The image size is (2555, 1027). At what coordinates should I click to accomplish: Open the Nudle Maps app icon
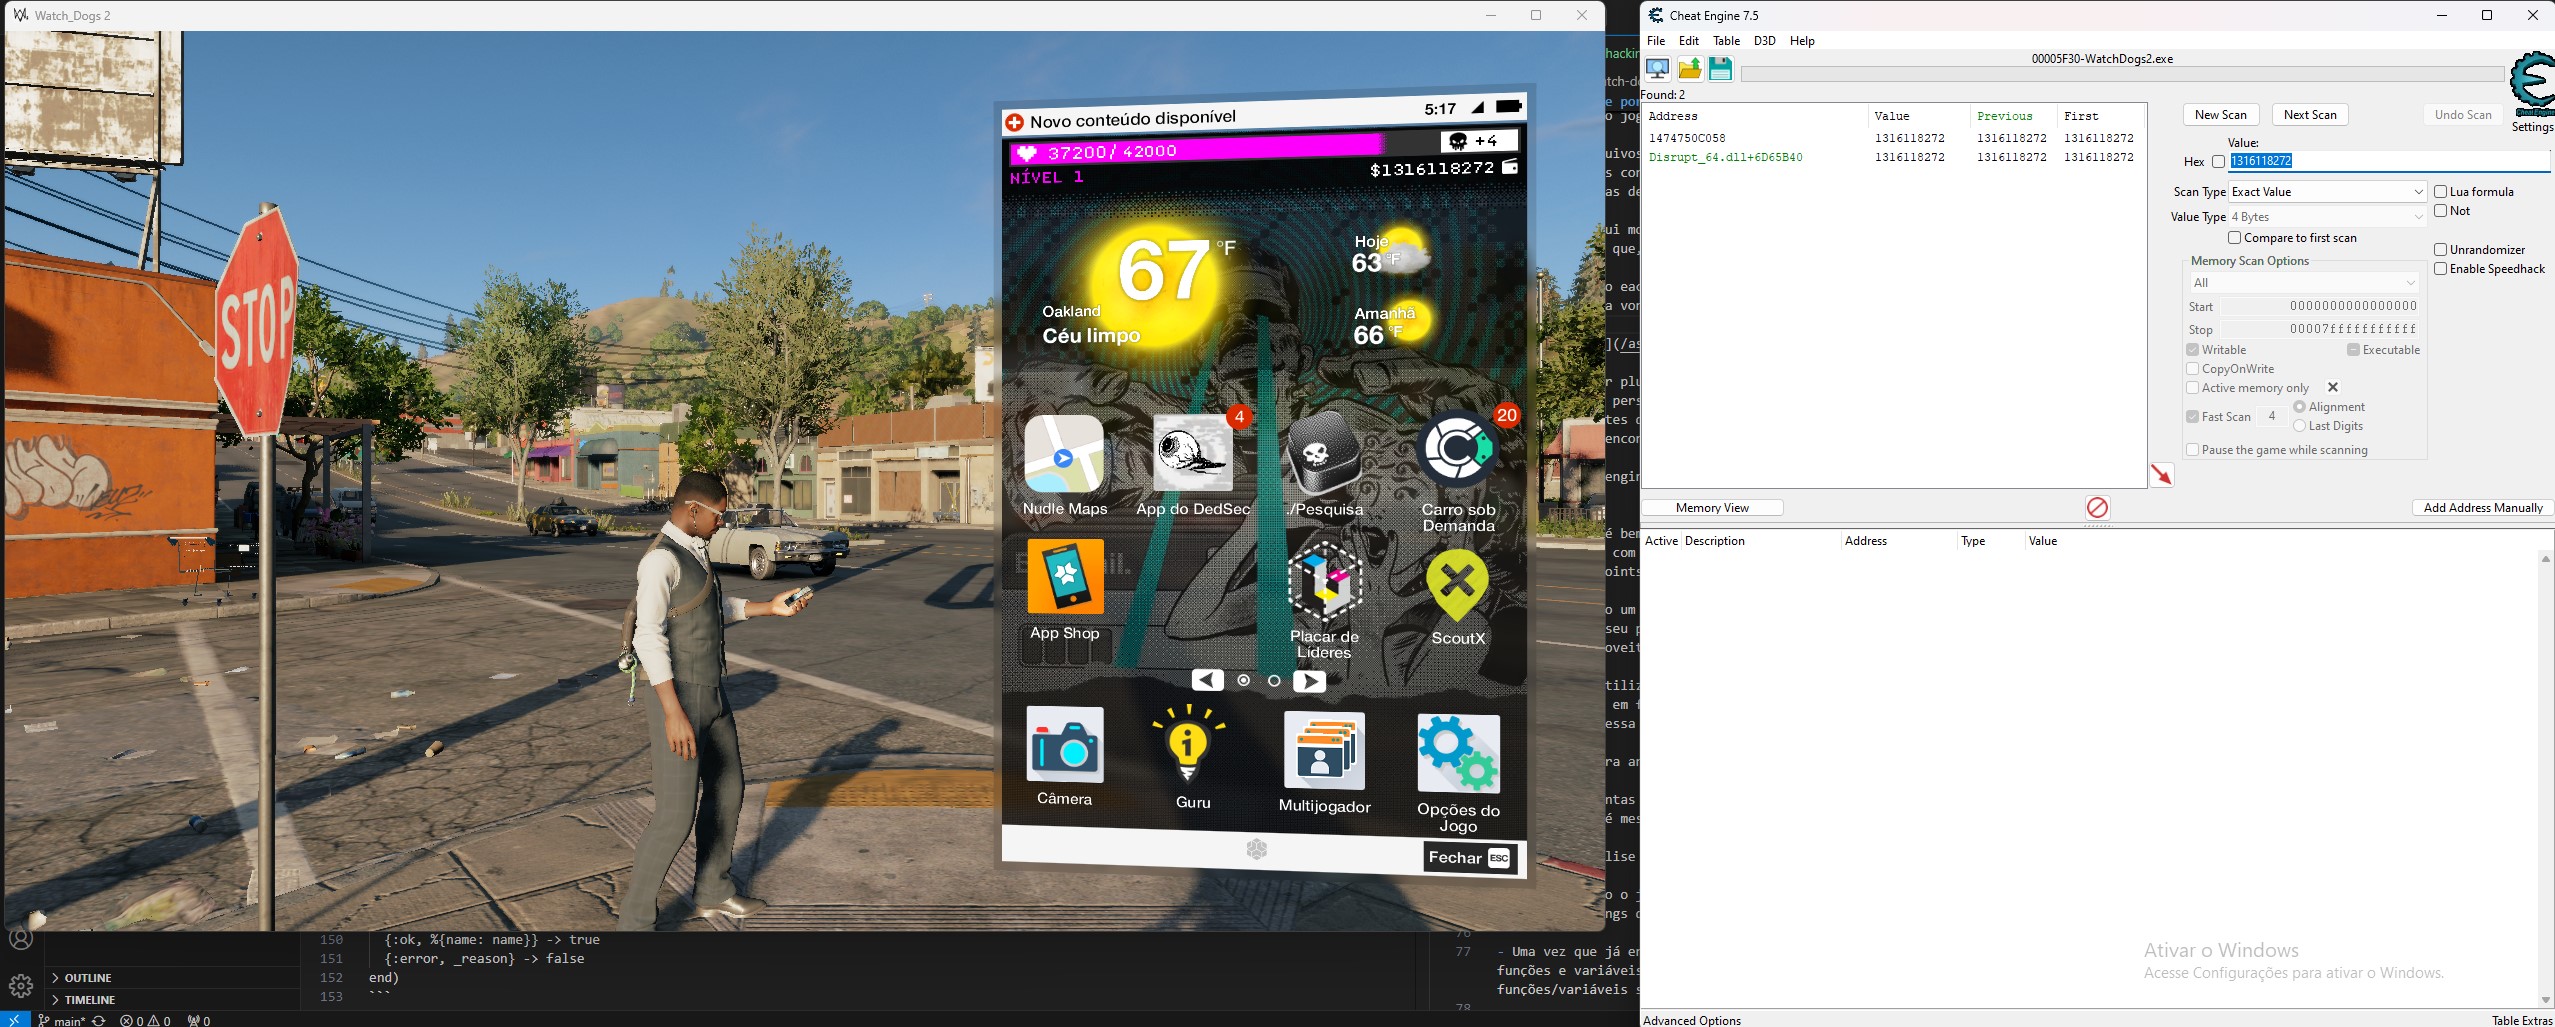pyautogui.click(x=1064, y=454)
